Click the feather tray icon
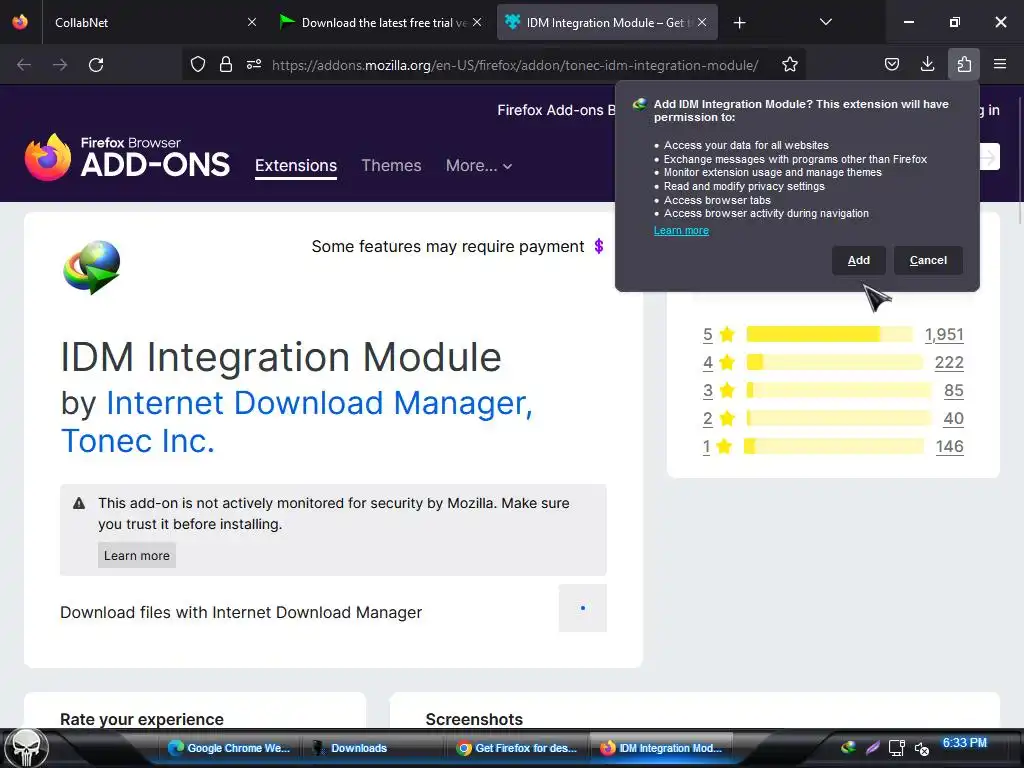Screen dimensions: 1024x768 pos(873,748)
